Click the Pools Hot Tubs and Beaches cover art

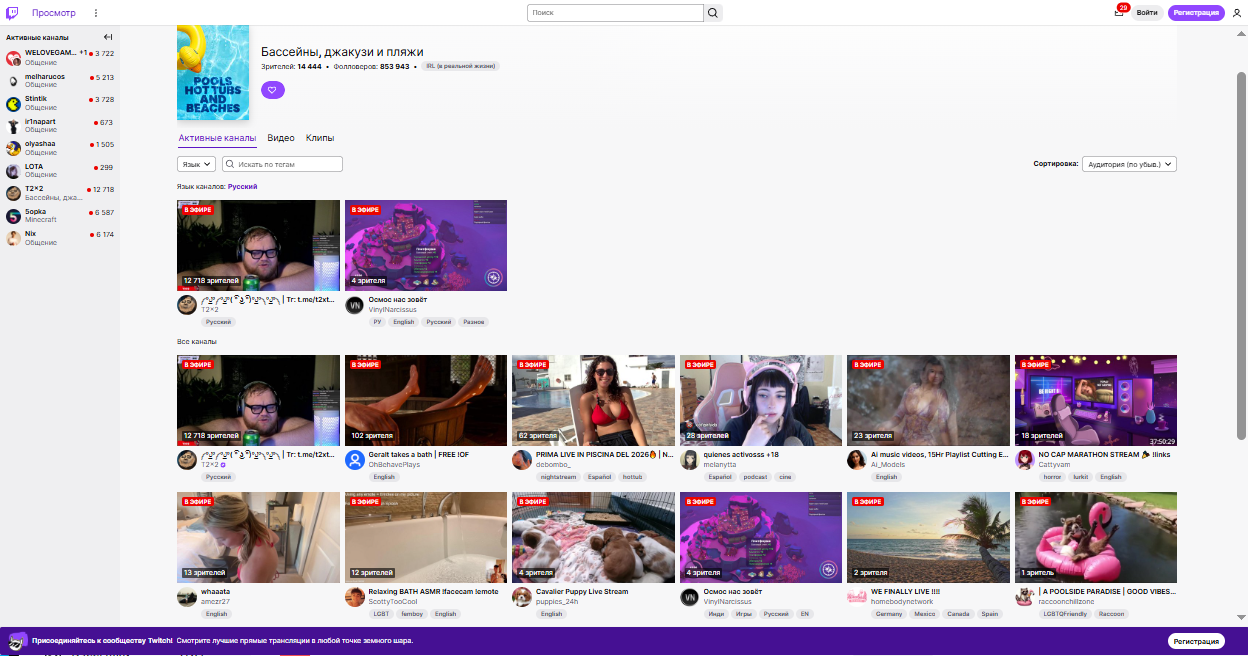[x=213, y=73]
